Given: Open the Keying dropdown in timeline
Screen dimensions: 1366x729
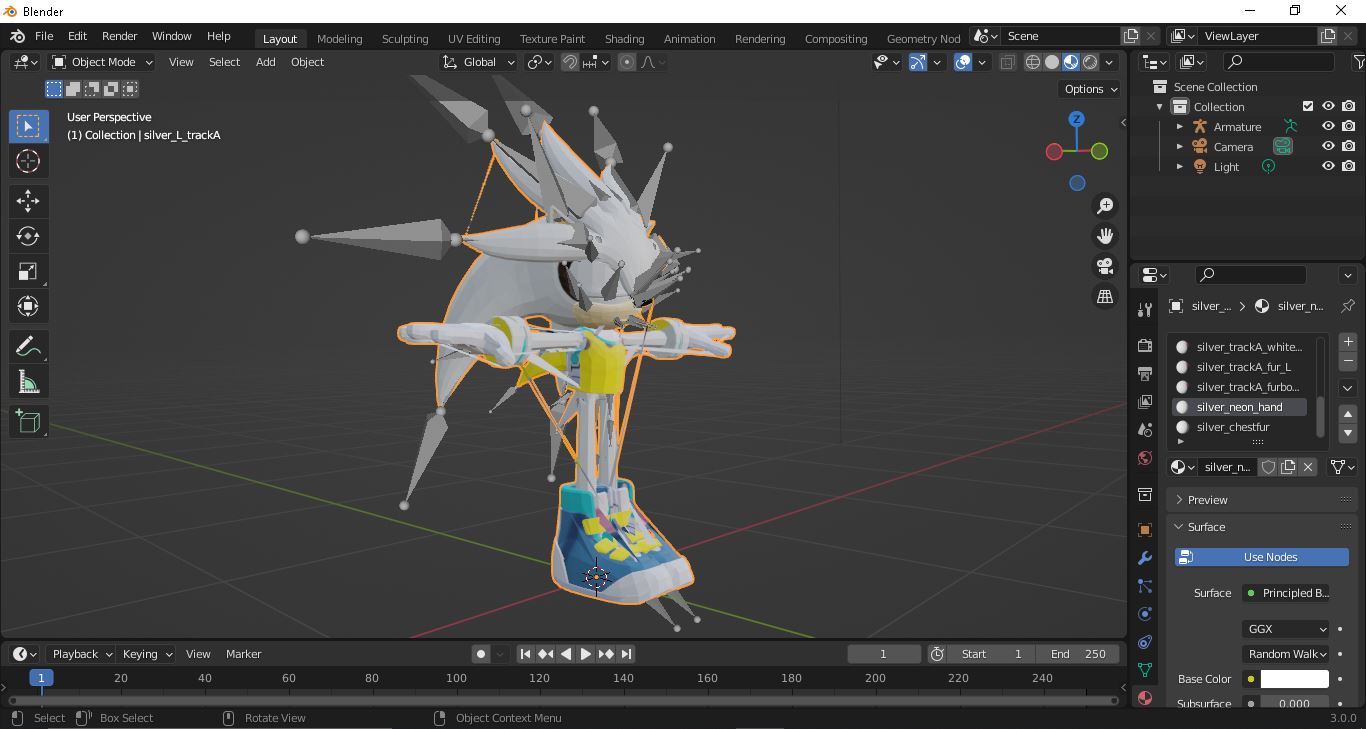Looking at the screenshot, I should pos(147,654).
